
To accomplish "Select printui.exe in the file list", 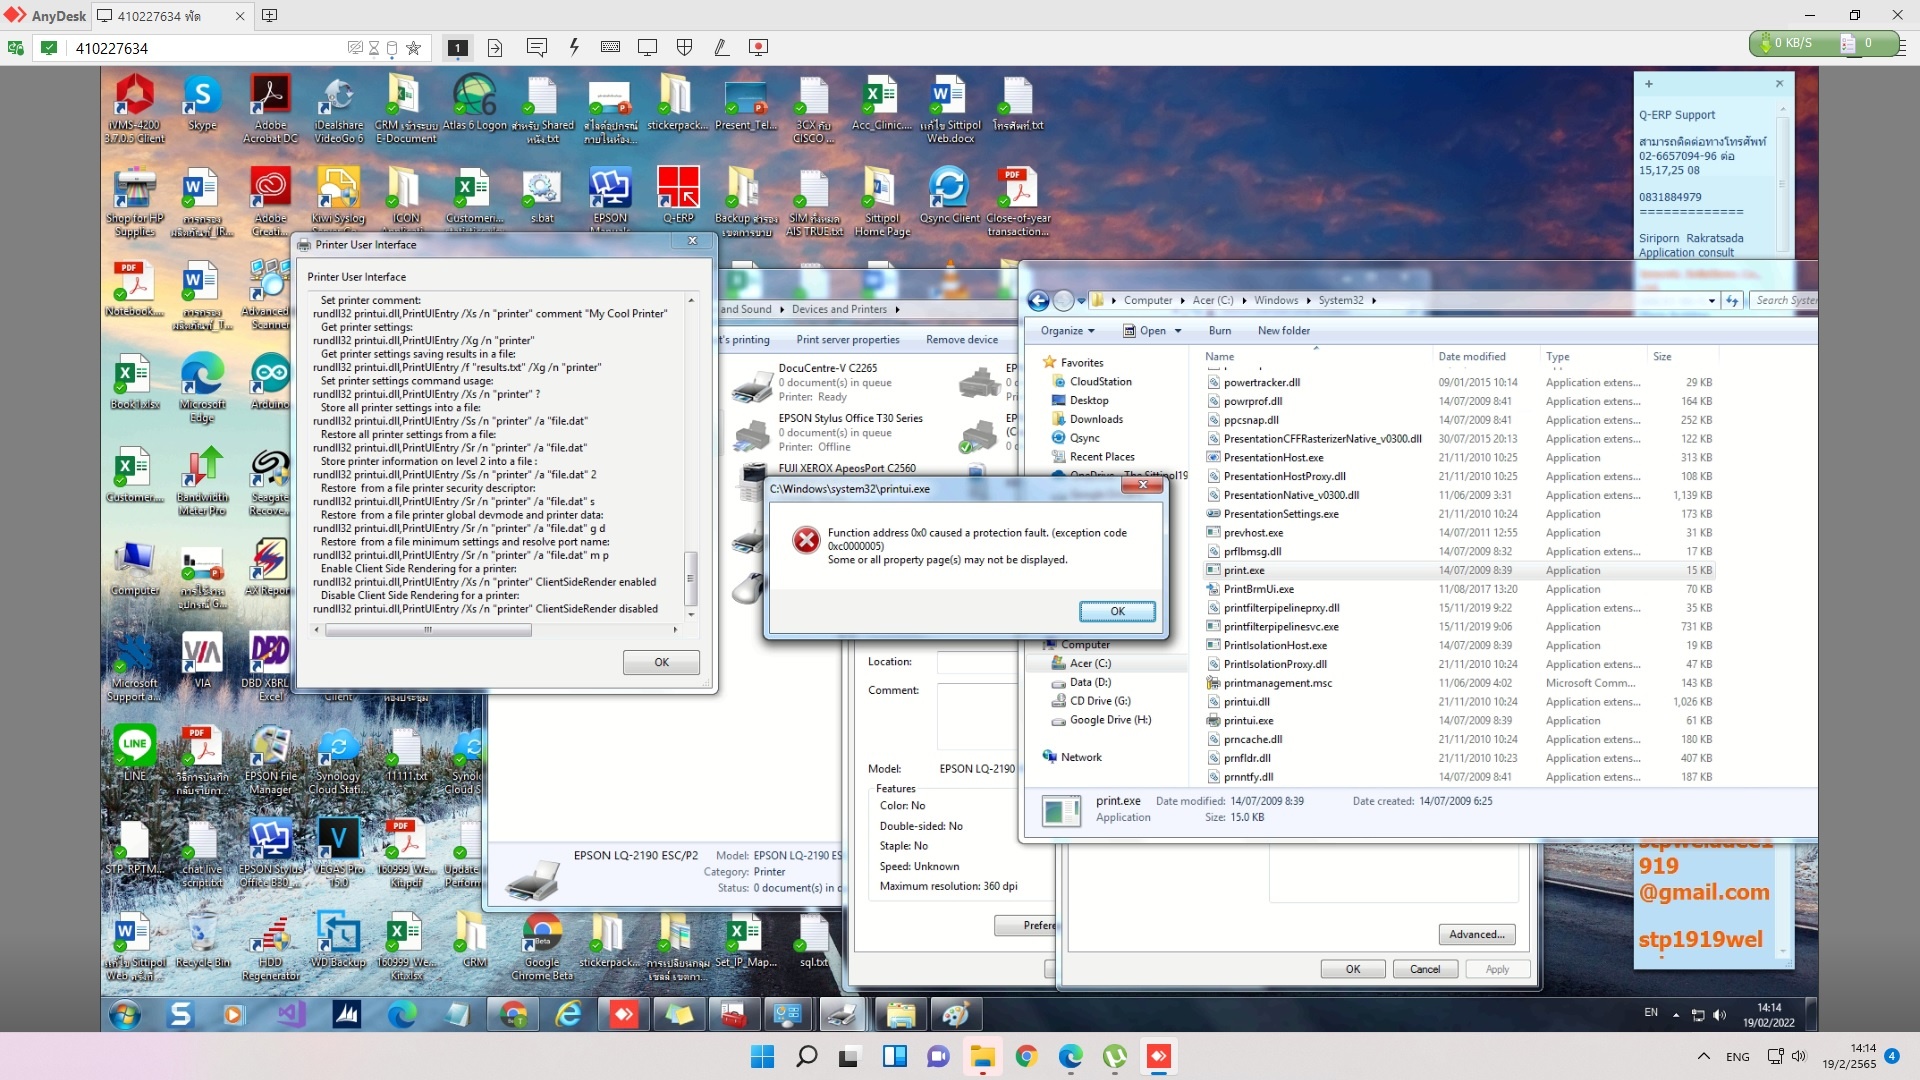I will click(1248, 720).
